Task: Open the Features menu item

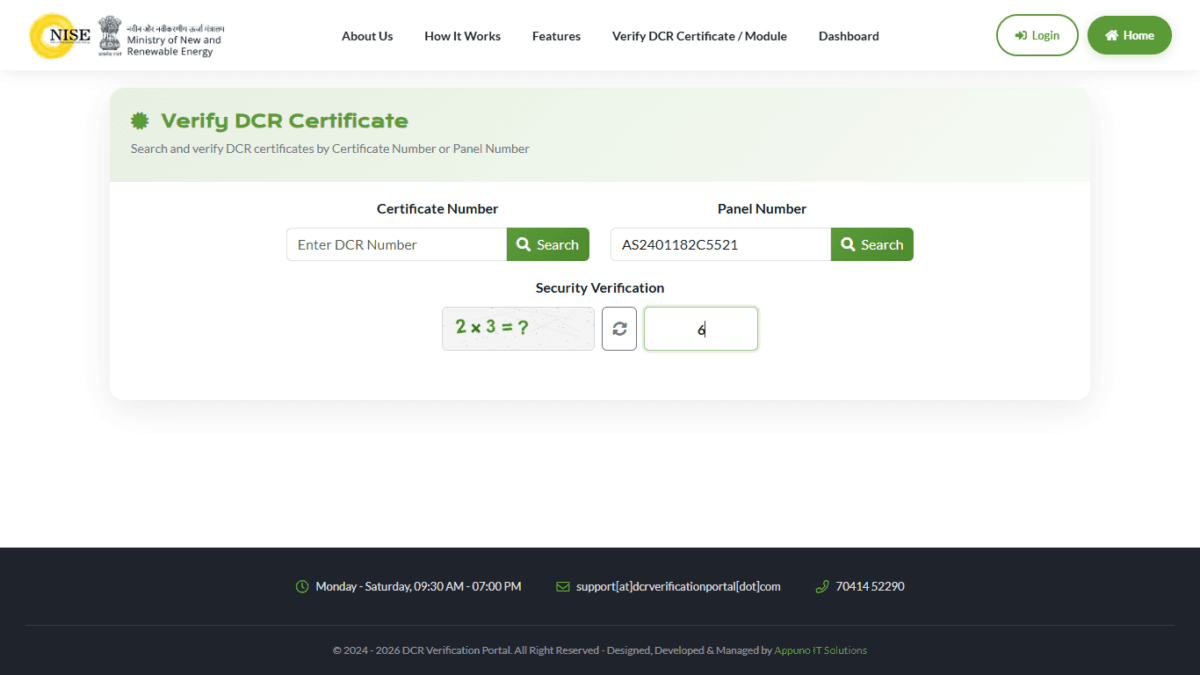Action: pyautogui.click(x=556, y=36)
